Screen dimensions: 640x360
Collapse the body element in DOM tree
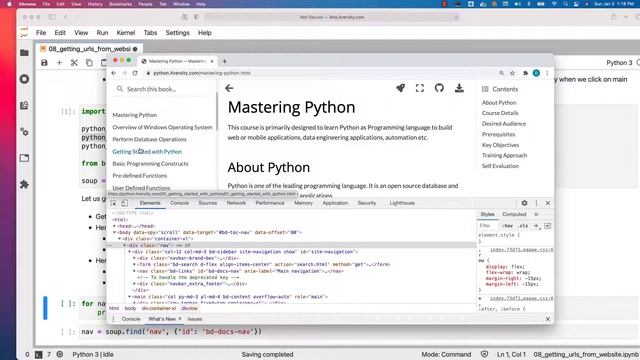(114, 232)
